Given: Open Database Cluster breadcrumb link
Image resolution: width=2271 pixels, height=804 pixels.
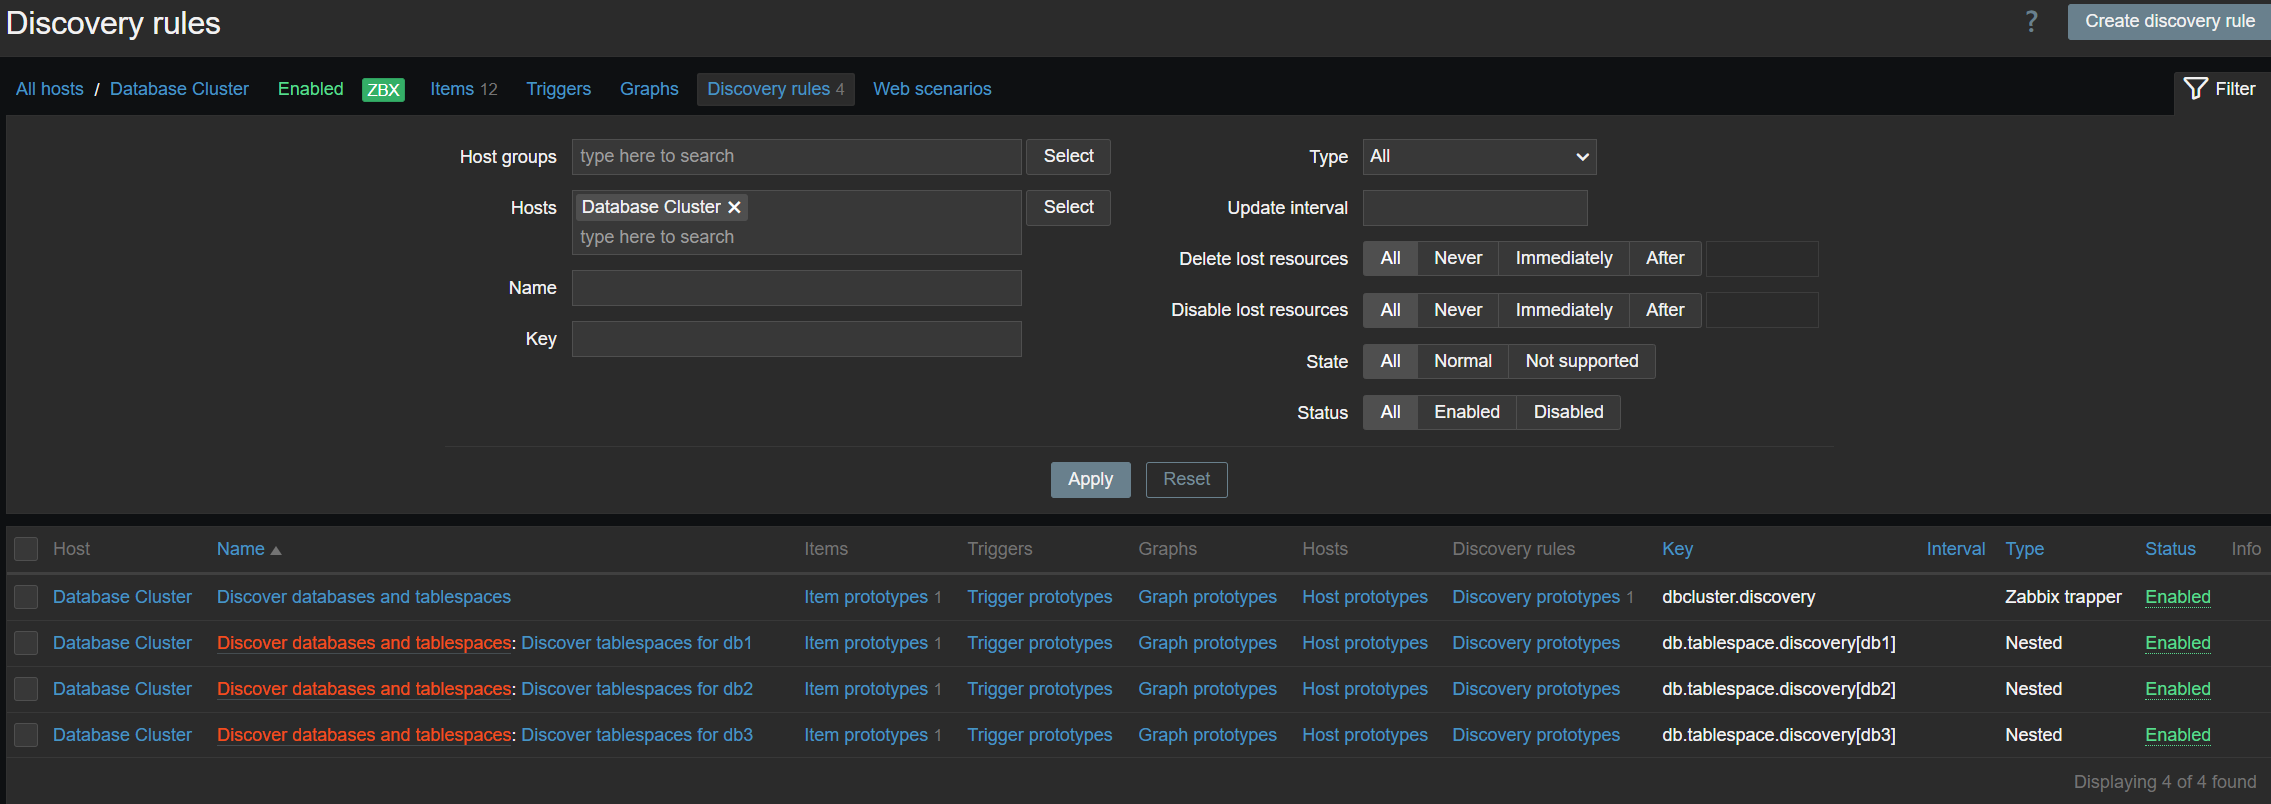Looking at the screenshot, I should pyautogui.click(x=179, y=89).
